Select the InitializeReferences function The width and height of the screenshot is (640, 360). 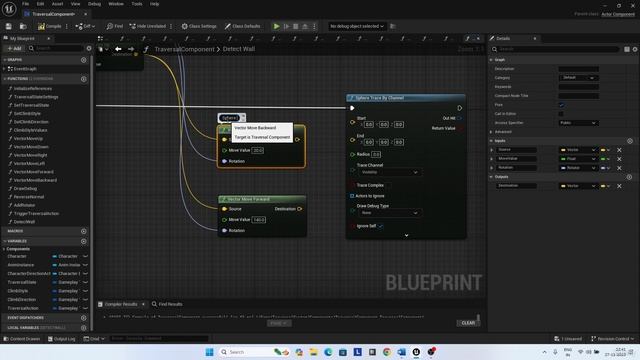point(32,89)
